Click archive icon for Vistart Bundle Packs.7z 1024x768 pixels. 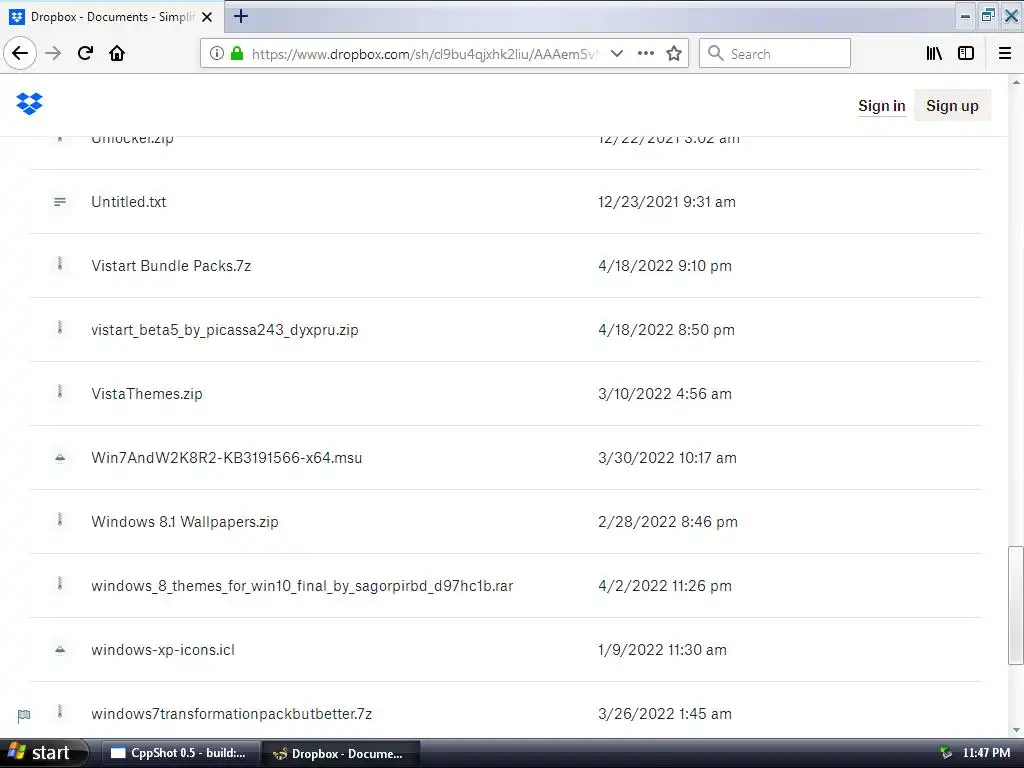[59, 264]
